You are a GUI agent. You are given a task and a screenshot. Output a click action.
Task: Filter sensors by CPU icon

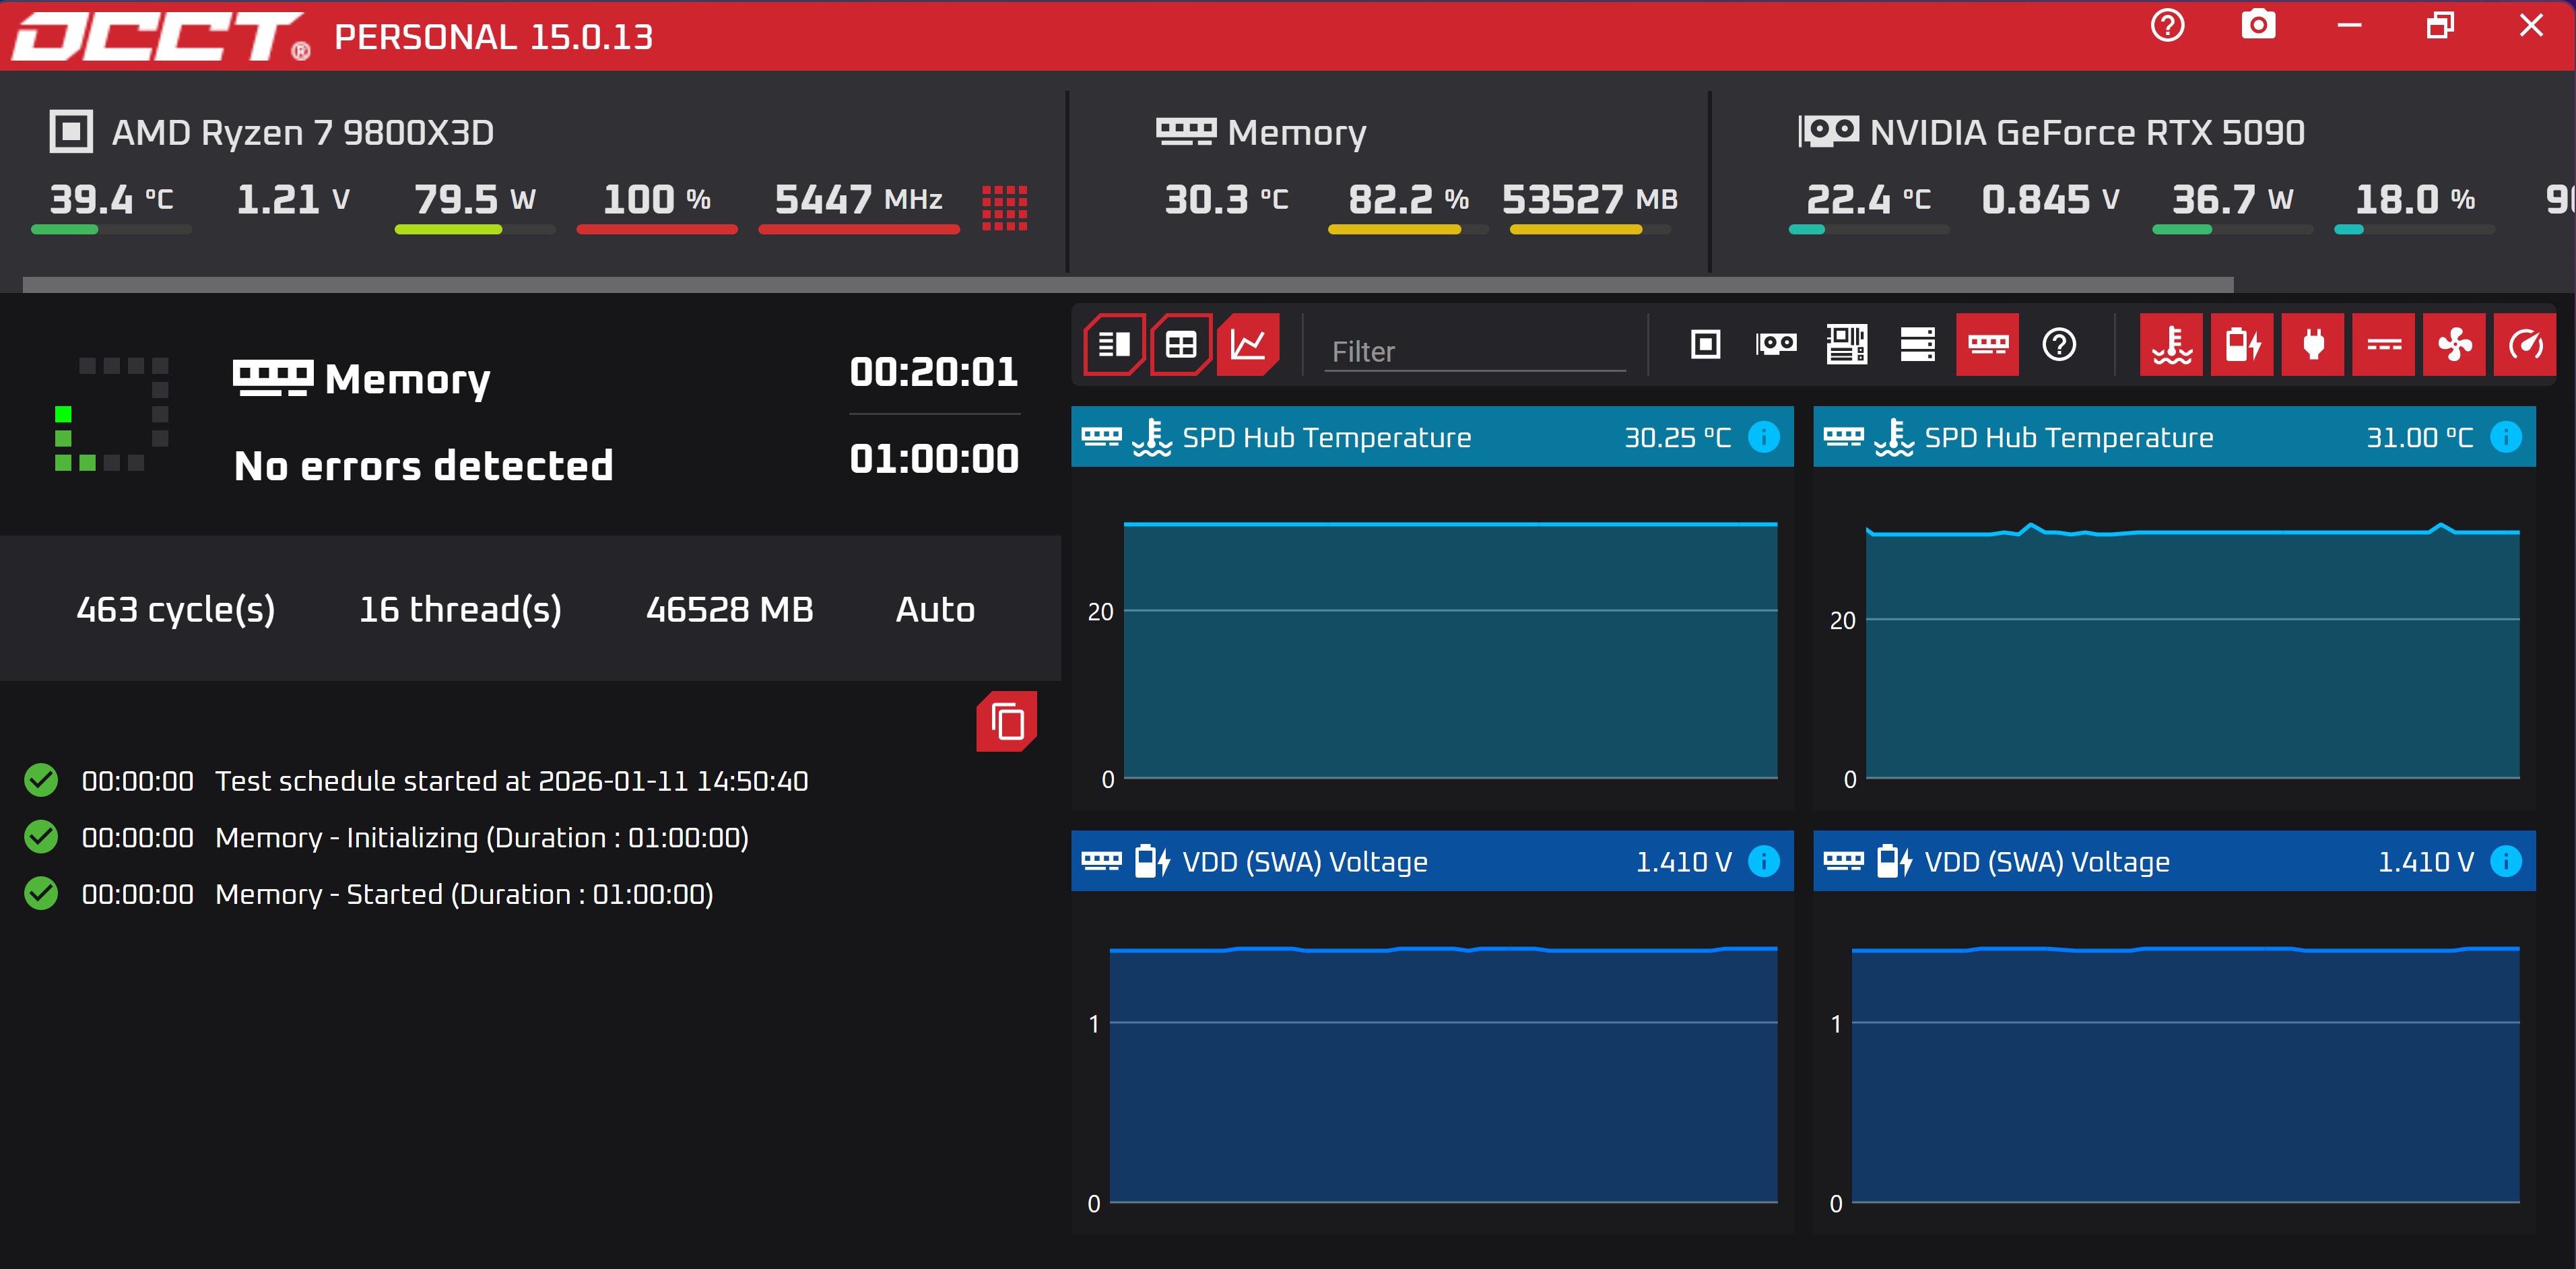1705,345
